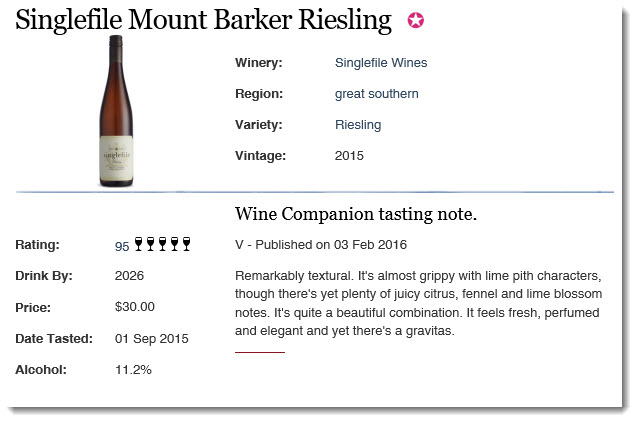The width and height of the screenshot is (637, 422).
Task: Click the wine bottle image
Action: (116, 111)
